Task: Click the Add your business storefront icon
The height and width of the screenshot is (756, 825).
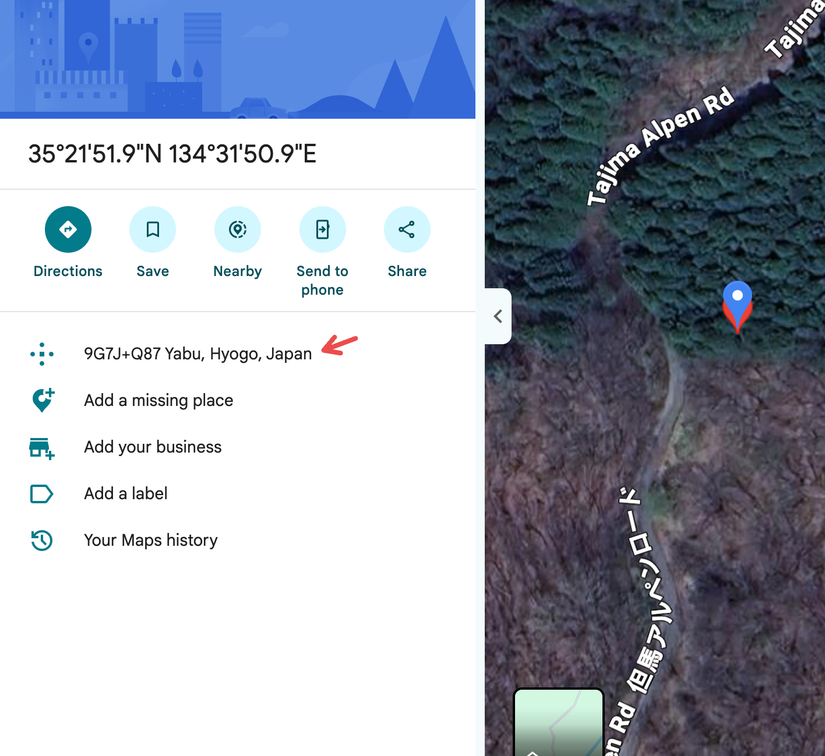Action: [42, 448]
